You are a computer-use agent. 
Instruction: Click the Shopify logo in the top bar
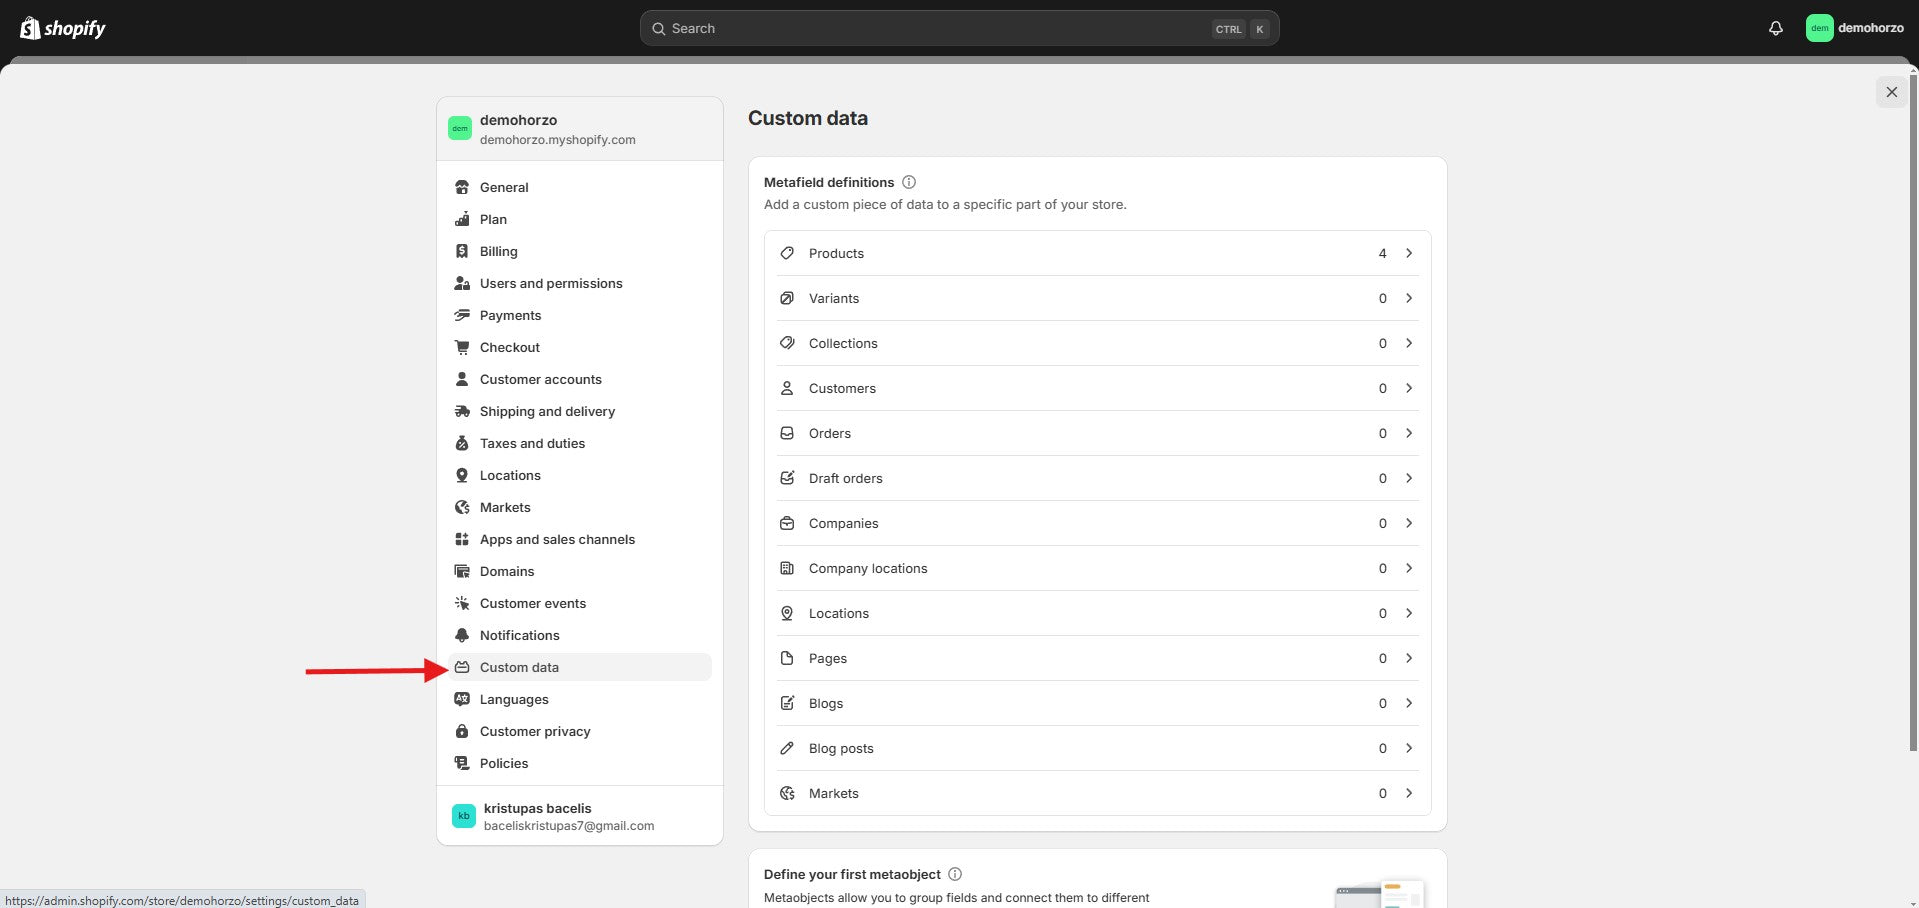63,28
